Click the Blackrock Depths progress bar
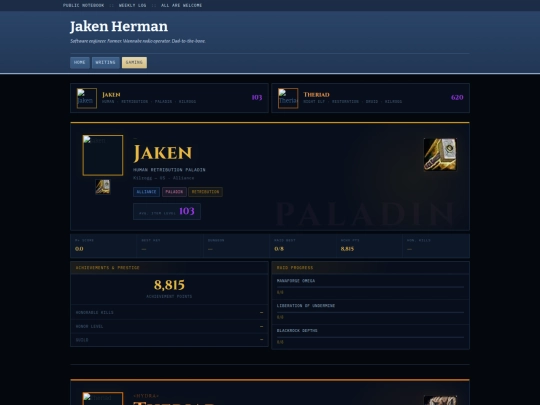 pos(370,337)
